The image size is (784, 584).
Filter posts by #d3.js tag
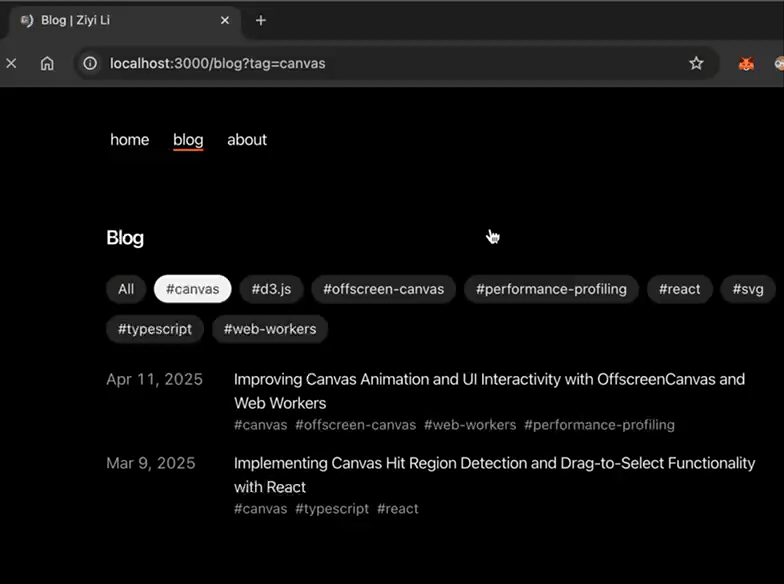(272, 289)
